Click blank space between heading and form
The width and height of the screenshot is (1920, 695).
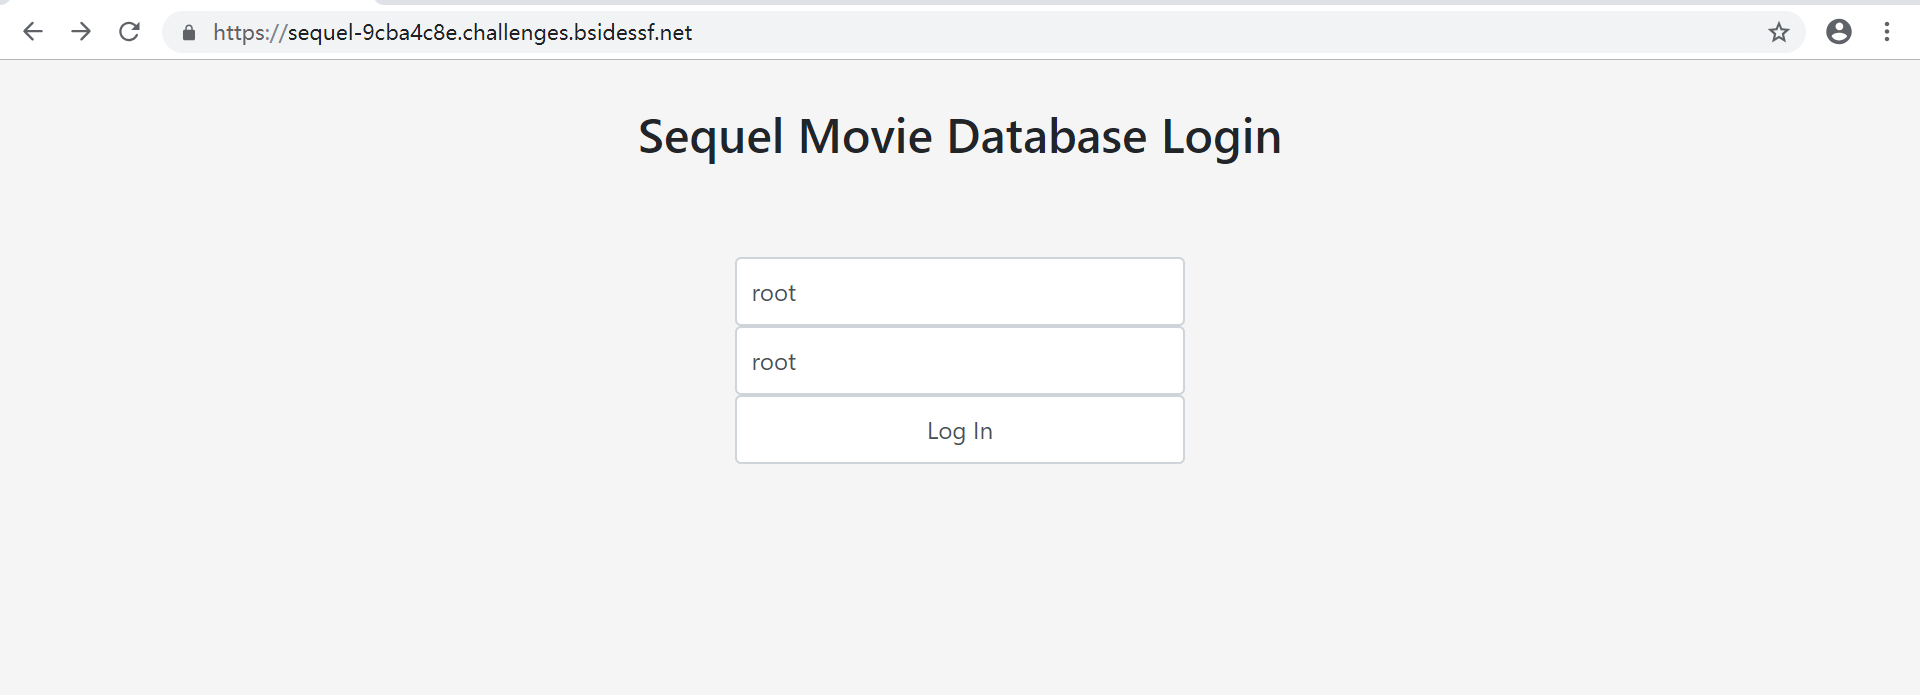(x=960, y=212)
